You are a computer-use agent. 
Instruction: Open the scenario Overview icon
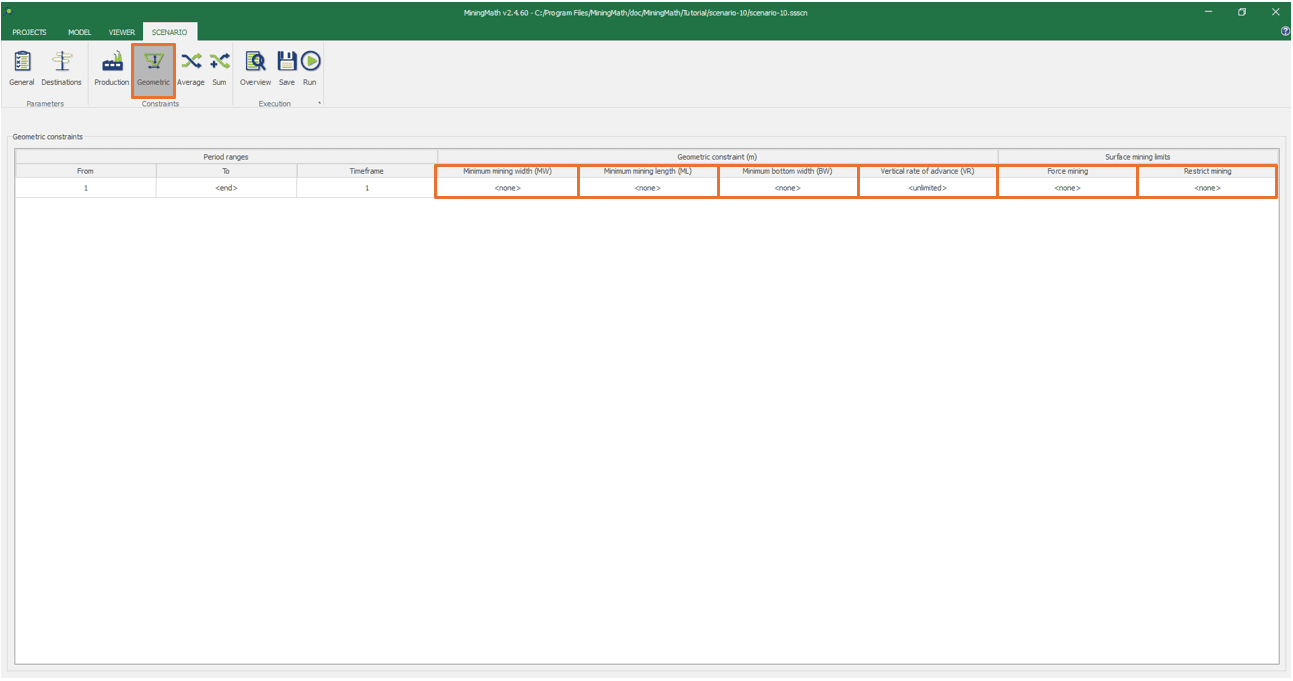coord(255,68)
